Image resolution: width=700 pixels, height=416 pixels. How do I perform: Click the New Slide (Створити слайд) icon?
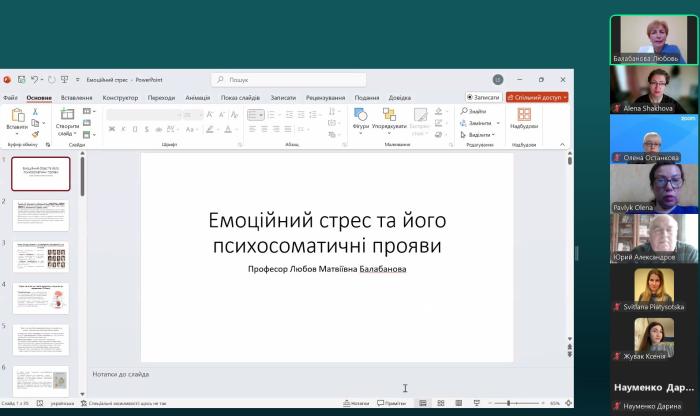(x=67, y=115)
